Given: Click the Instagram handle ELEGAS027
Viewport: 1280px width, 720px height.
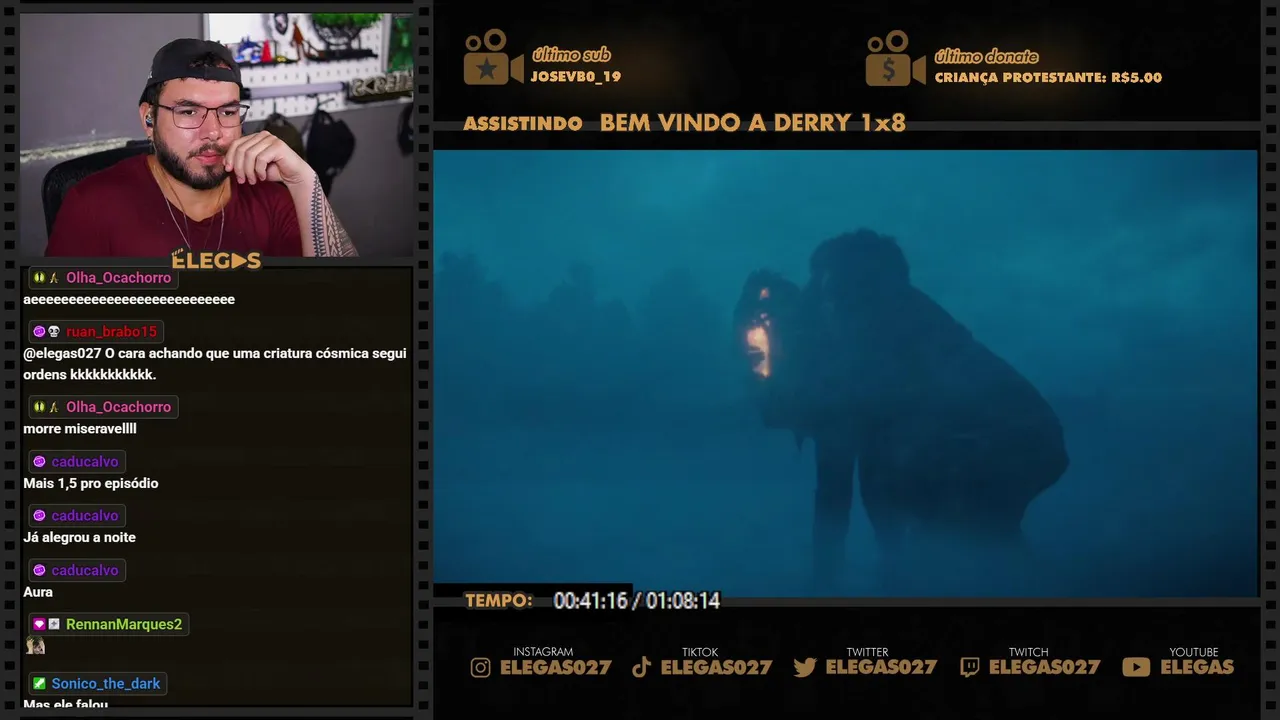Looking at the screenshot, I should pos(556,668).
